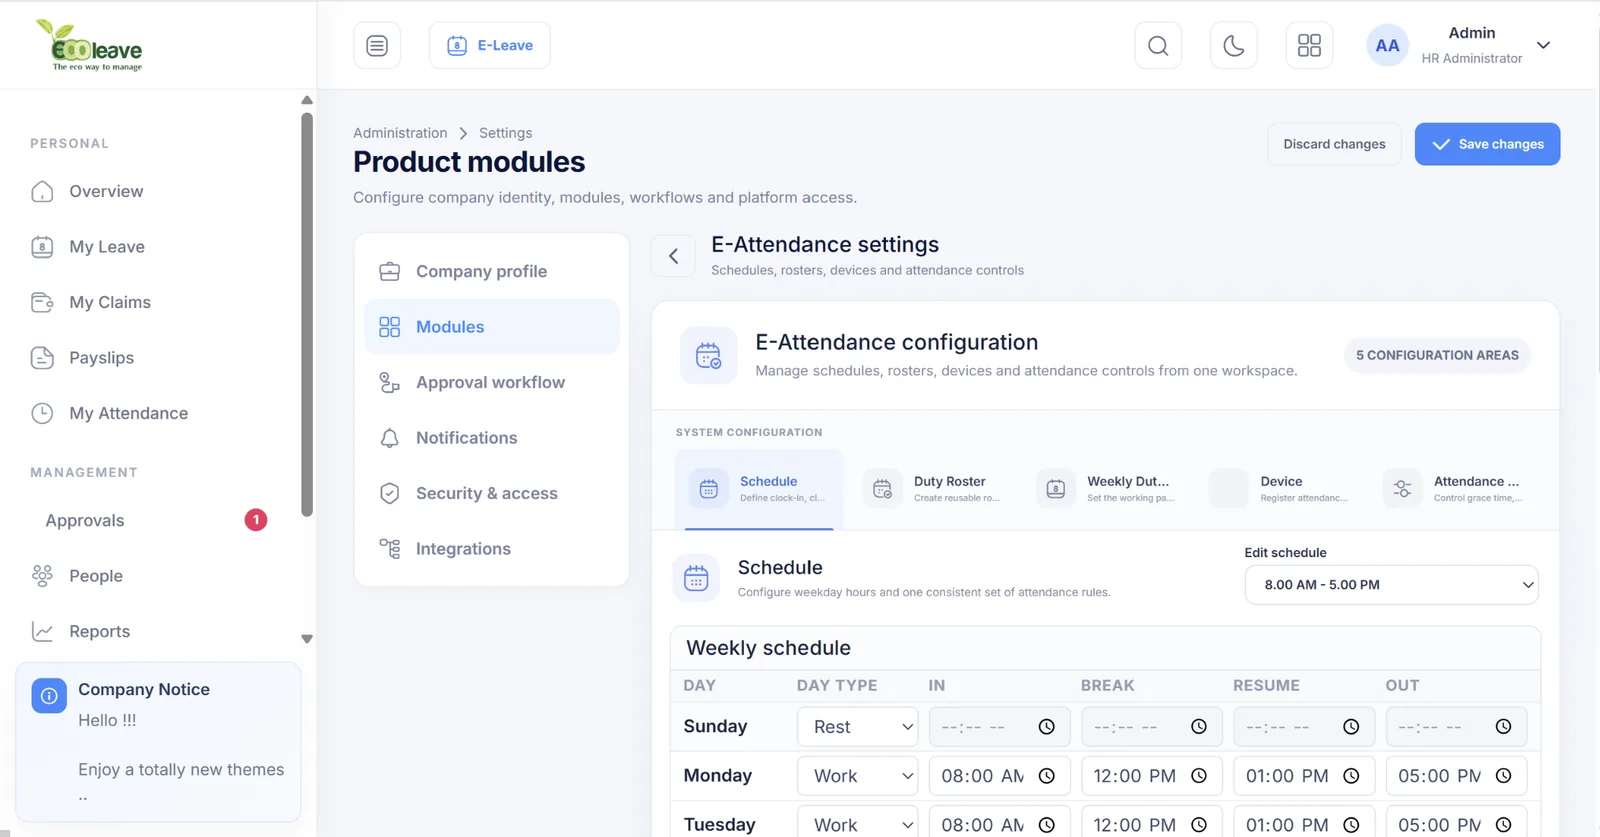Select the Schedule configuration tab

click(x=759, y=489)
